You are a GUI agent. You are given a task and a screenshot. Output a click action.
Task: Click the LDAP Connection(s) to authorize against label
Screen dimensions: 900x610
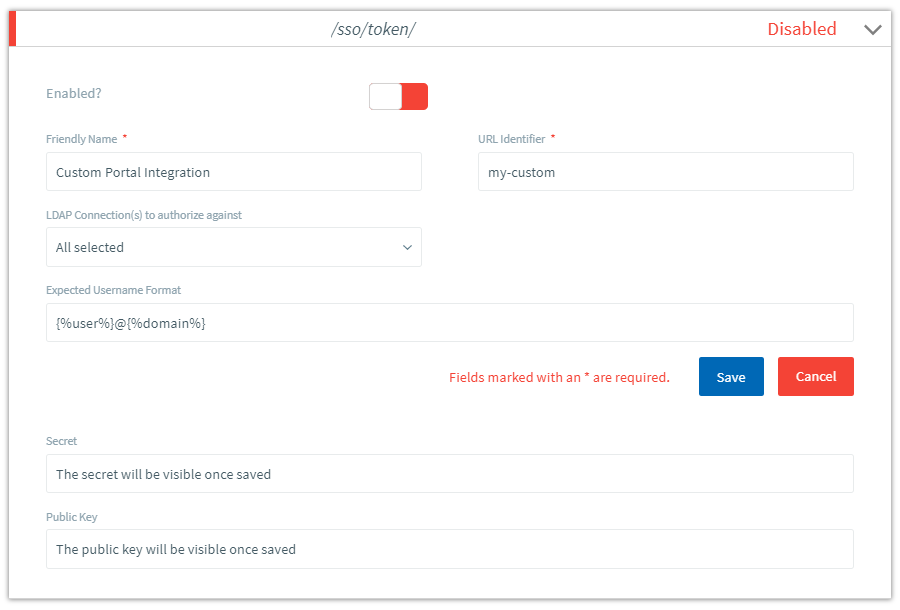pyautogui.click(x=144, y=215)
